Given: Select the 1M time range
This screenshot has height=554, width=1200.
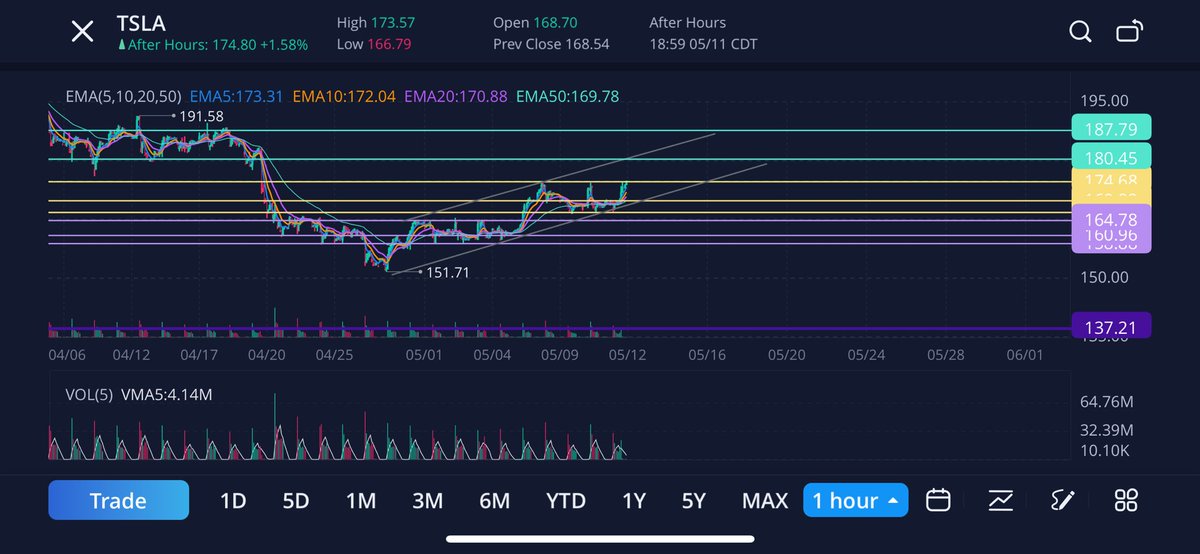Looking at the screenshot, I should (x=361, y=500).
